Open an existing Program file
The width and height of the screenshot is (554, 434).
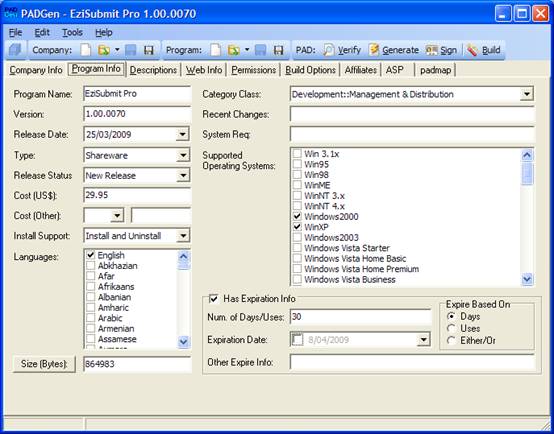[234, 50]
